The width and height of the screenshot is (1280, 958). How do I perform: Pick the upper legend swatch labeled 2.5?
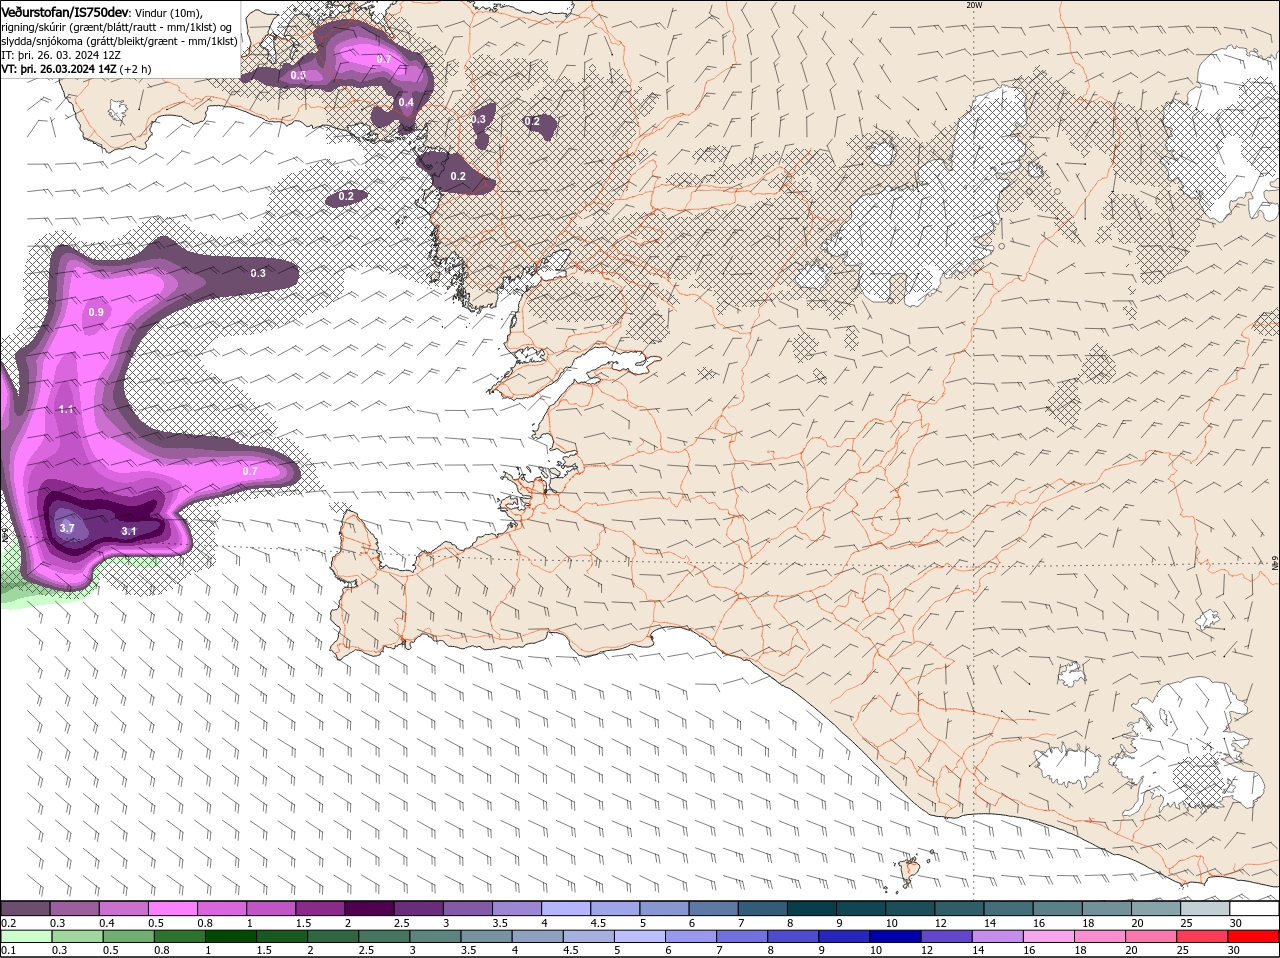[x=418, y=908]
